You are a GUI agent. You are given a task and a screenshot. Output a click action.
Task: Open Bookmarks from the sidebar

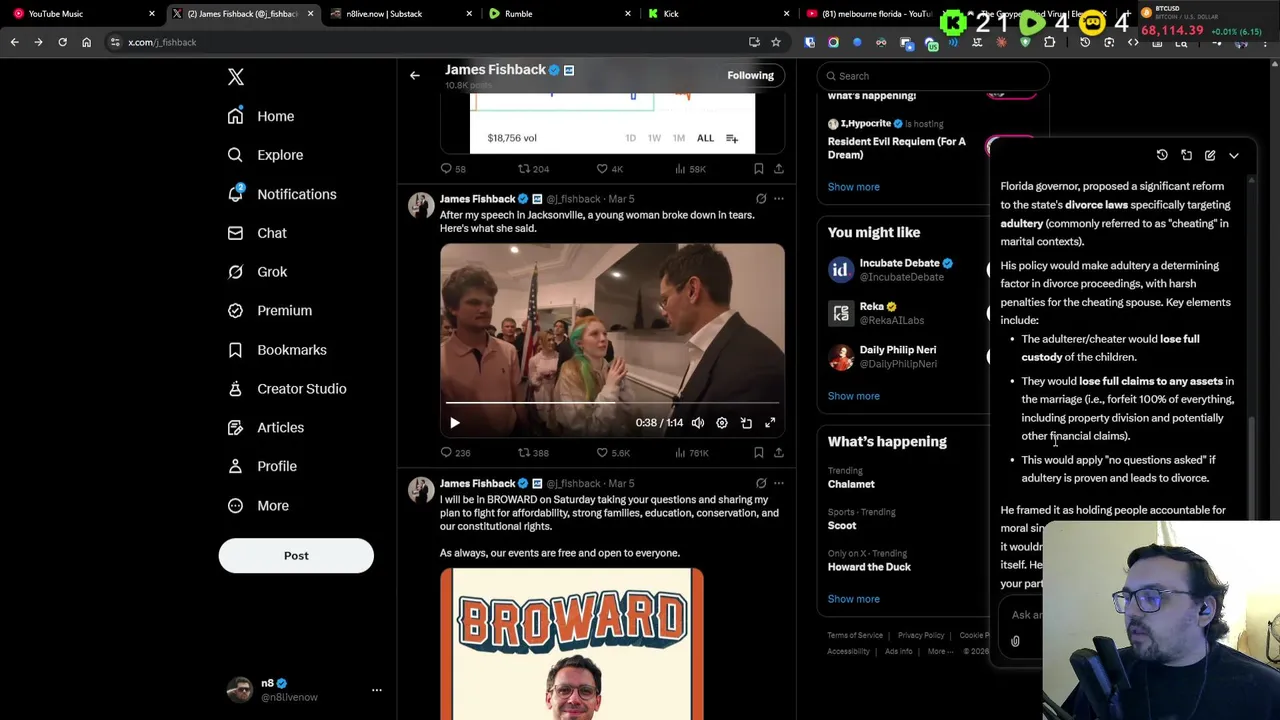click(277, 350)
